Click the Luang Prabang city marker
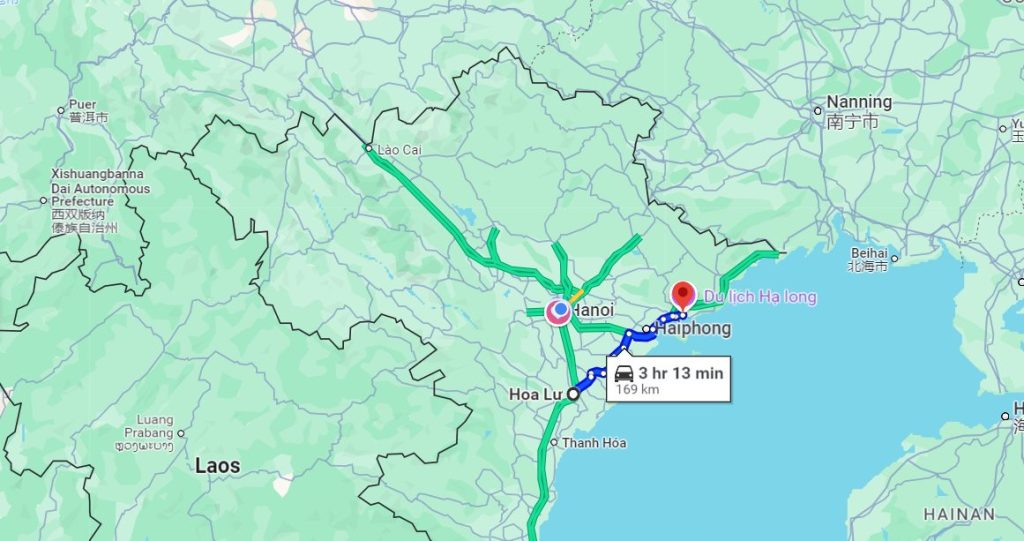The image size is (1024, 541). pos(181,433)
